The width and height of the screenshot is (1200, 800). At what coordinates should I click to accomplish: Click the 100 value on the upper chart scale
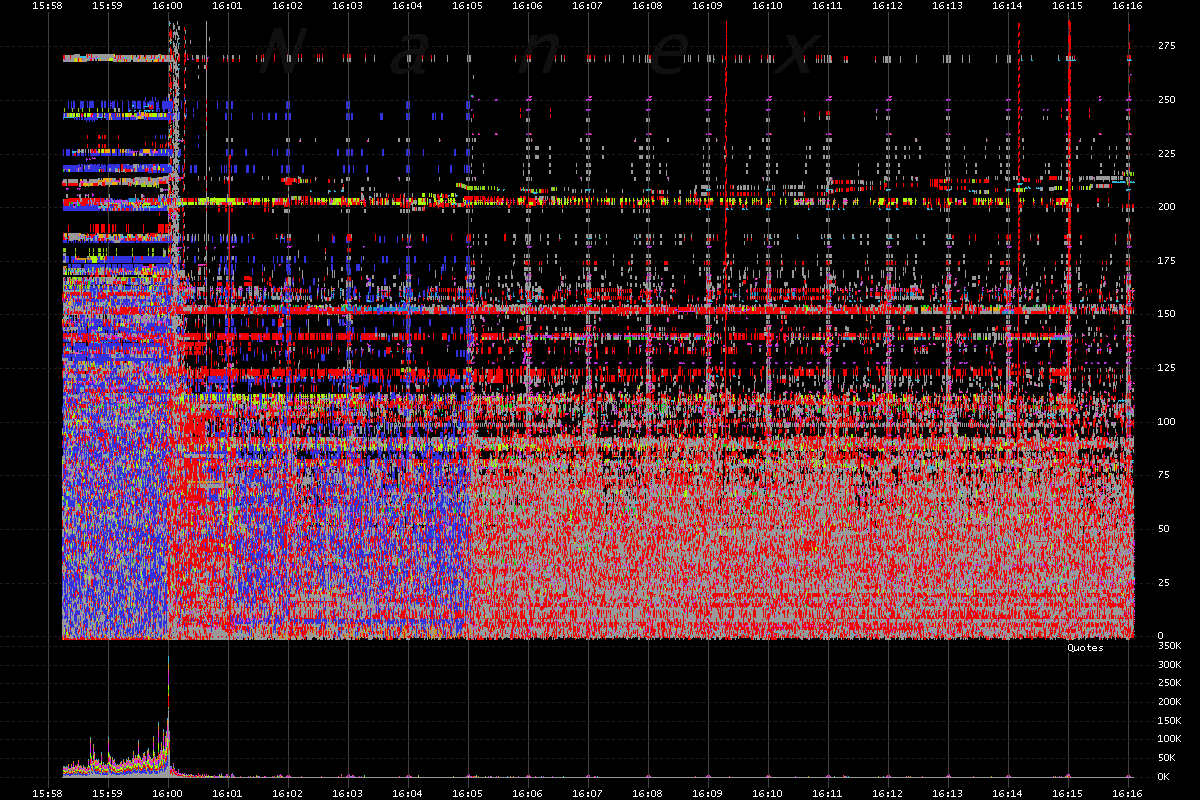[1166, 421]
